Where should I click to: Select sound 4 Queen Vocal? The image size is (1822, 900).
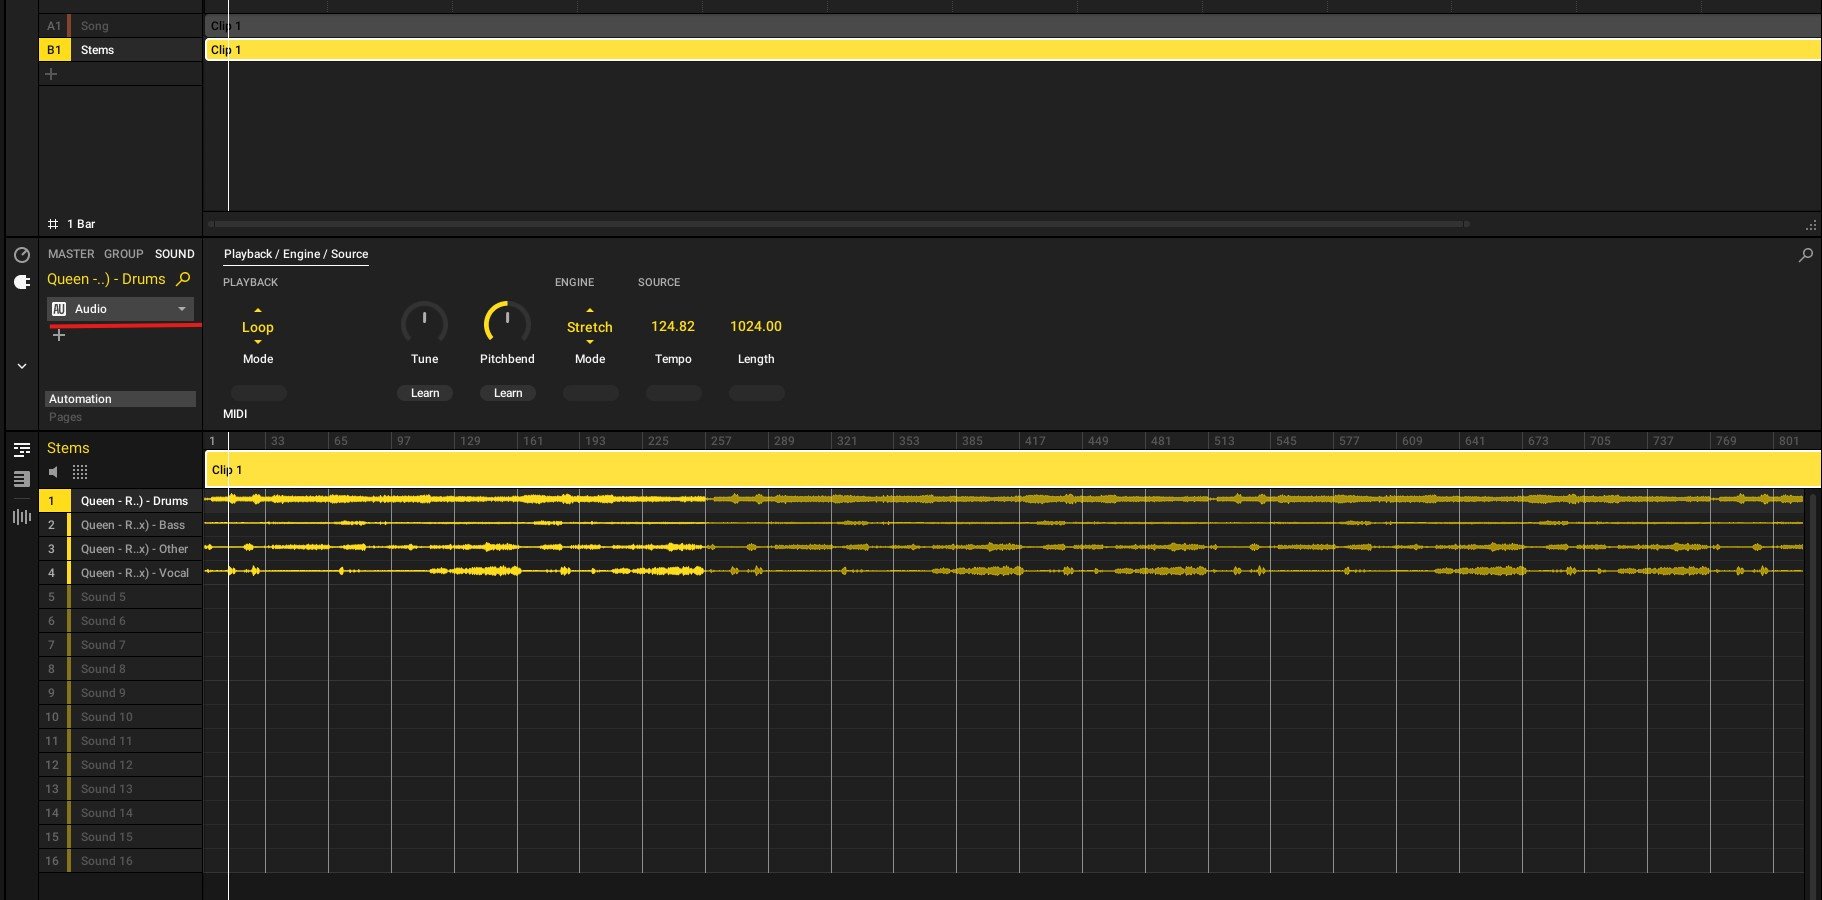pos(120,573)
